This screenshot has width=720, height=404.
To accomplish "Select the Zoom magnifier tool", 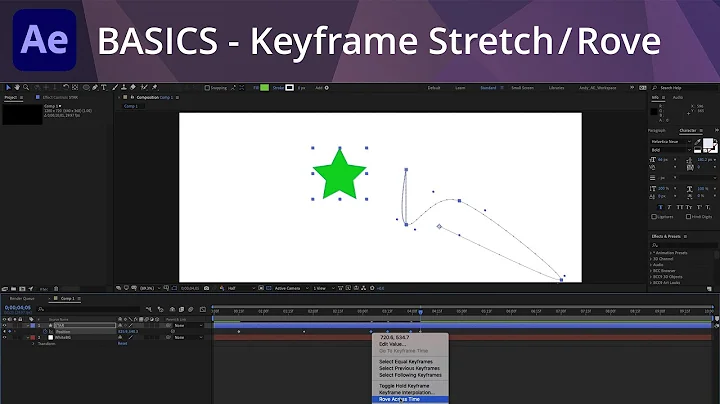I will pyautogui.click(x=26, y=87).
